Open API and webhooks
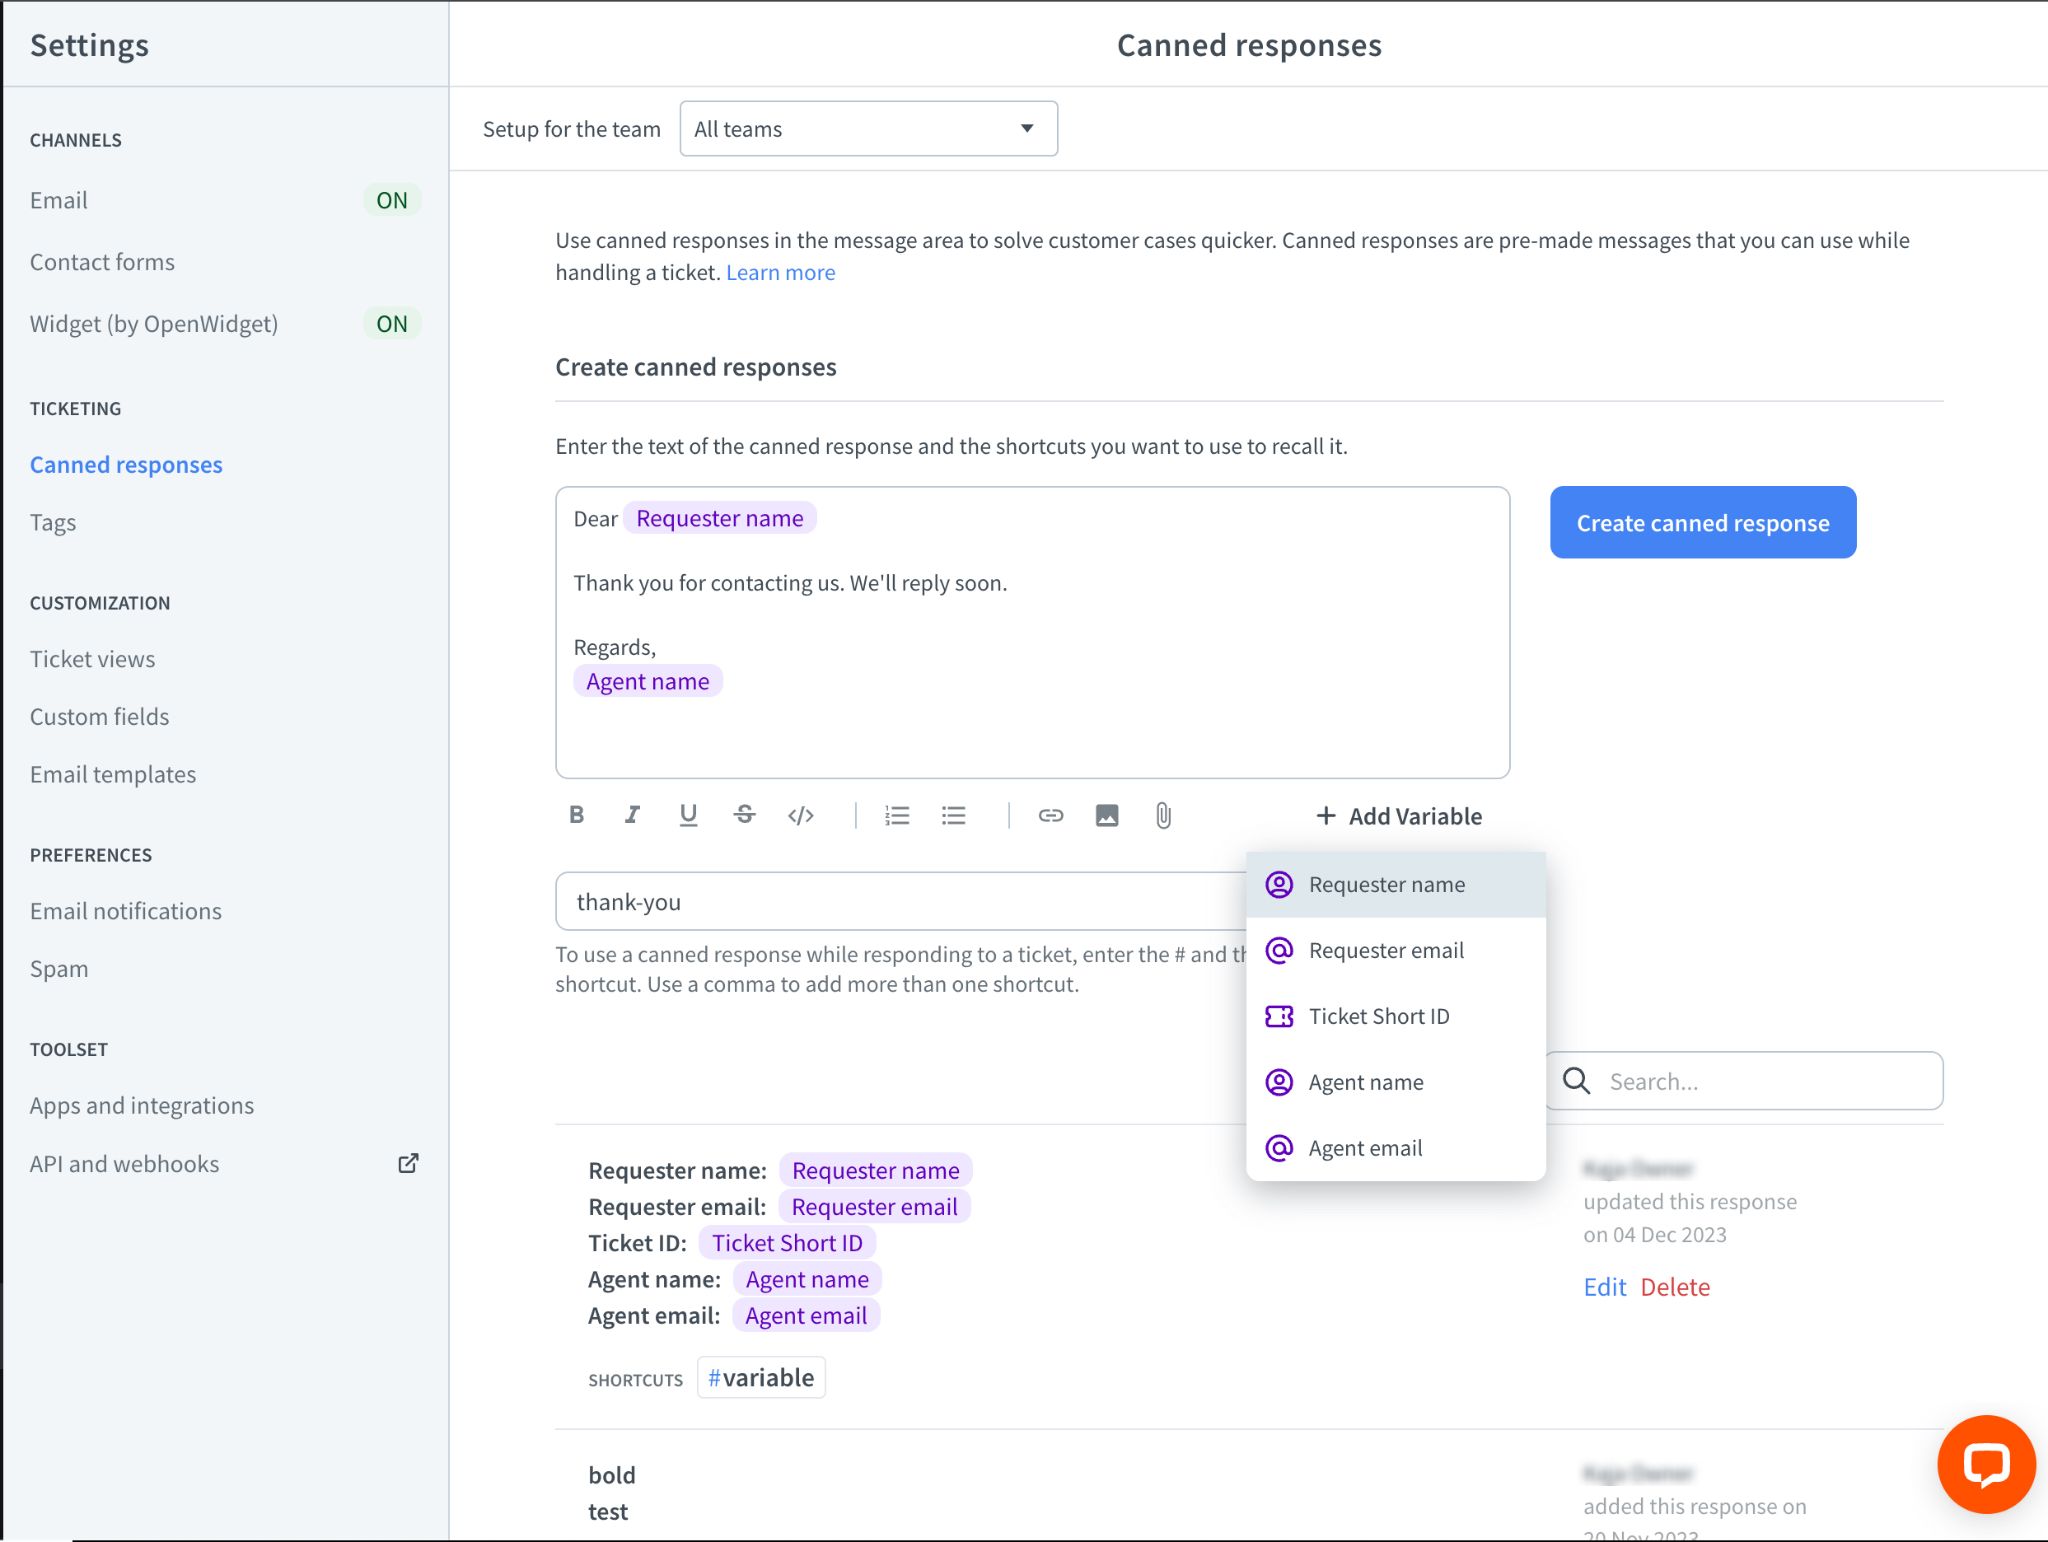This screenshot has width=2048, height=1542. (125, 1164)
